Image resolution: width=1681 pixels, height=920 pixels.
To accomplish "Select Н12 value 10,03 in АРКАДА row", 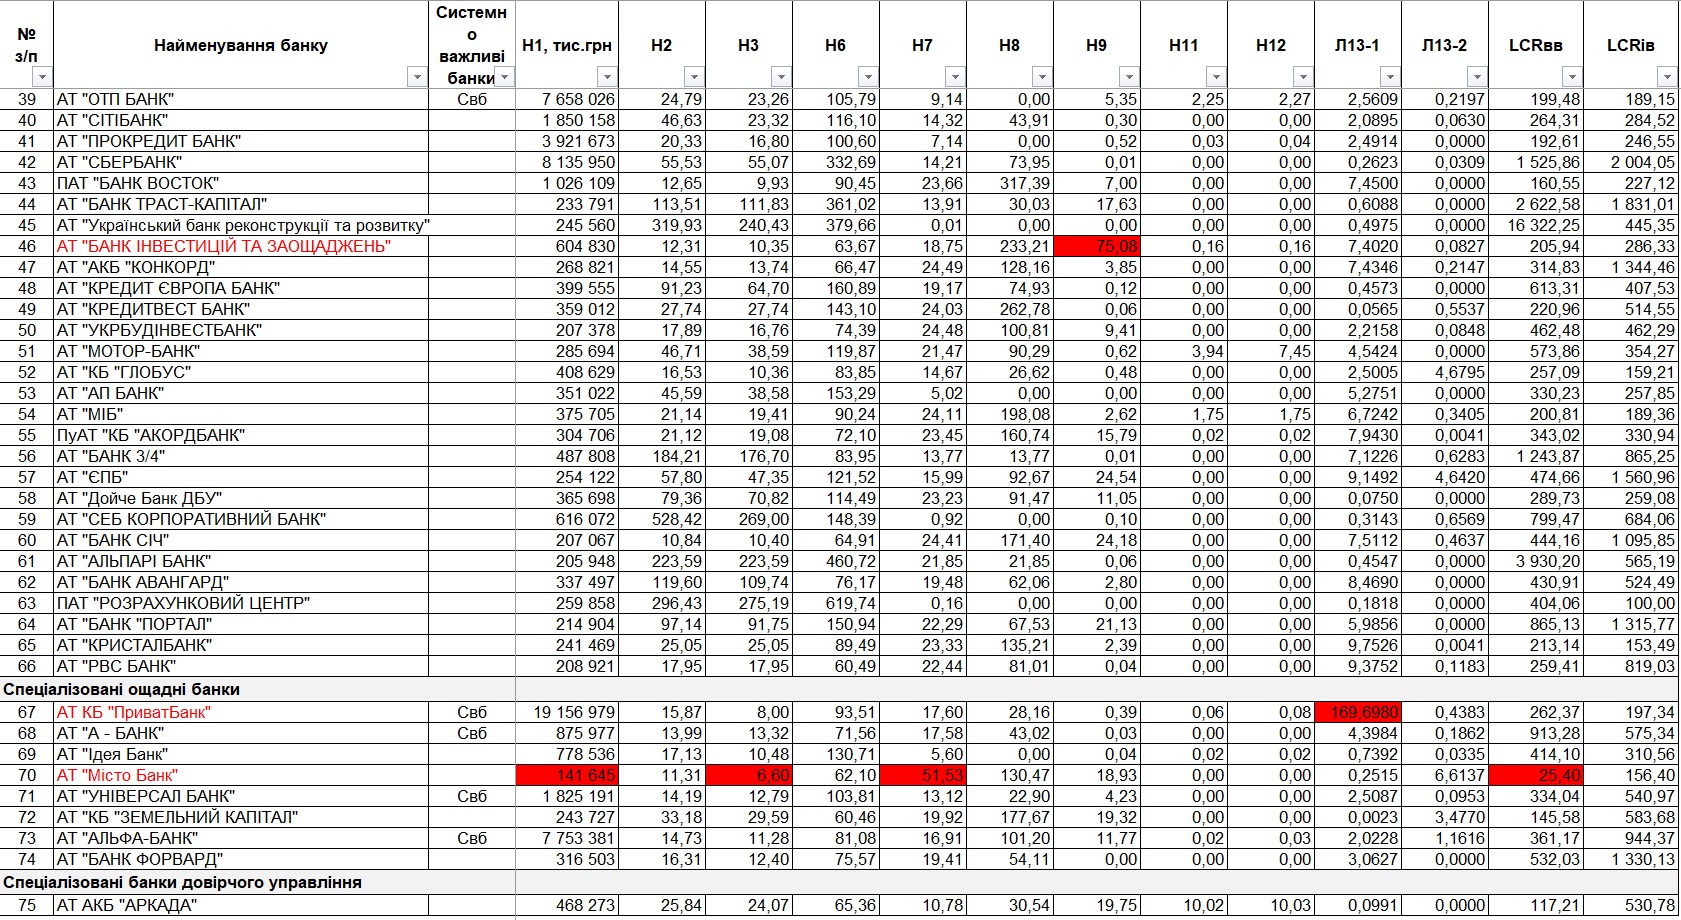I will point(1291,905).
